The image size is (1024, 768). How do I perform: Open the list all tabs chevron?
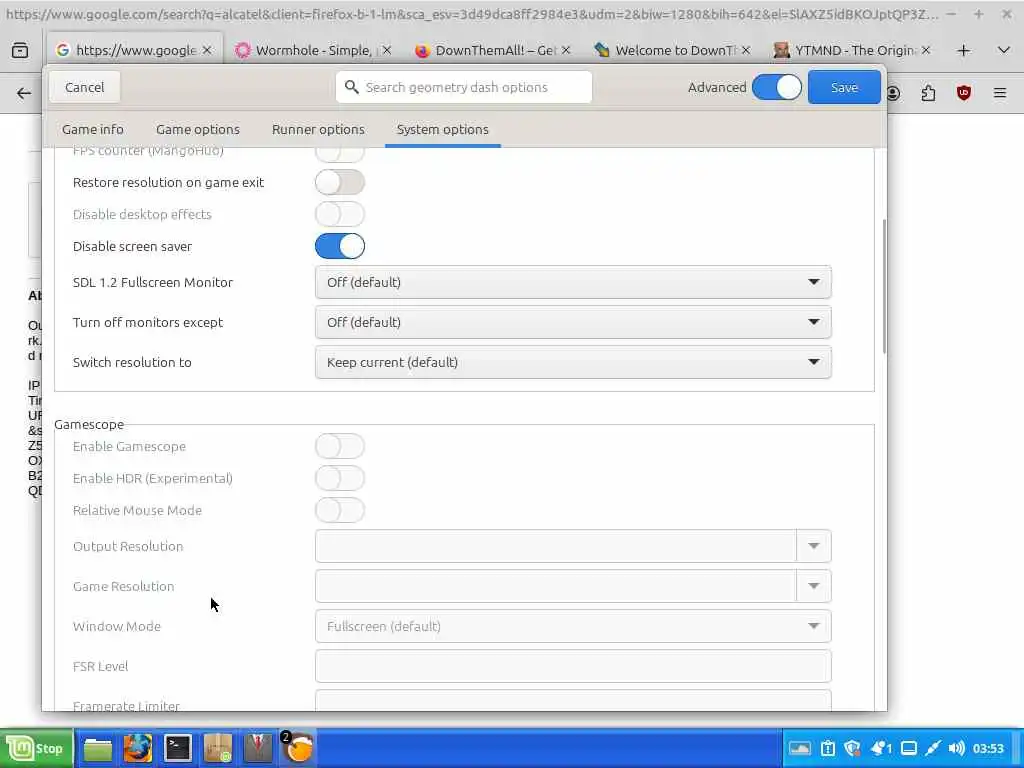(1004, 50)
